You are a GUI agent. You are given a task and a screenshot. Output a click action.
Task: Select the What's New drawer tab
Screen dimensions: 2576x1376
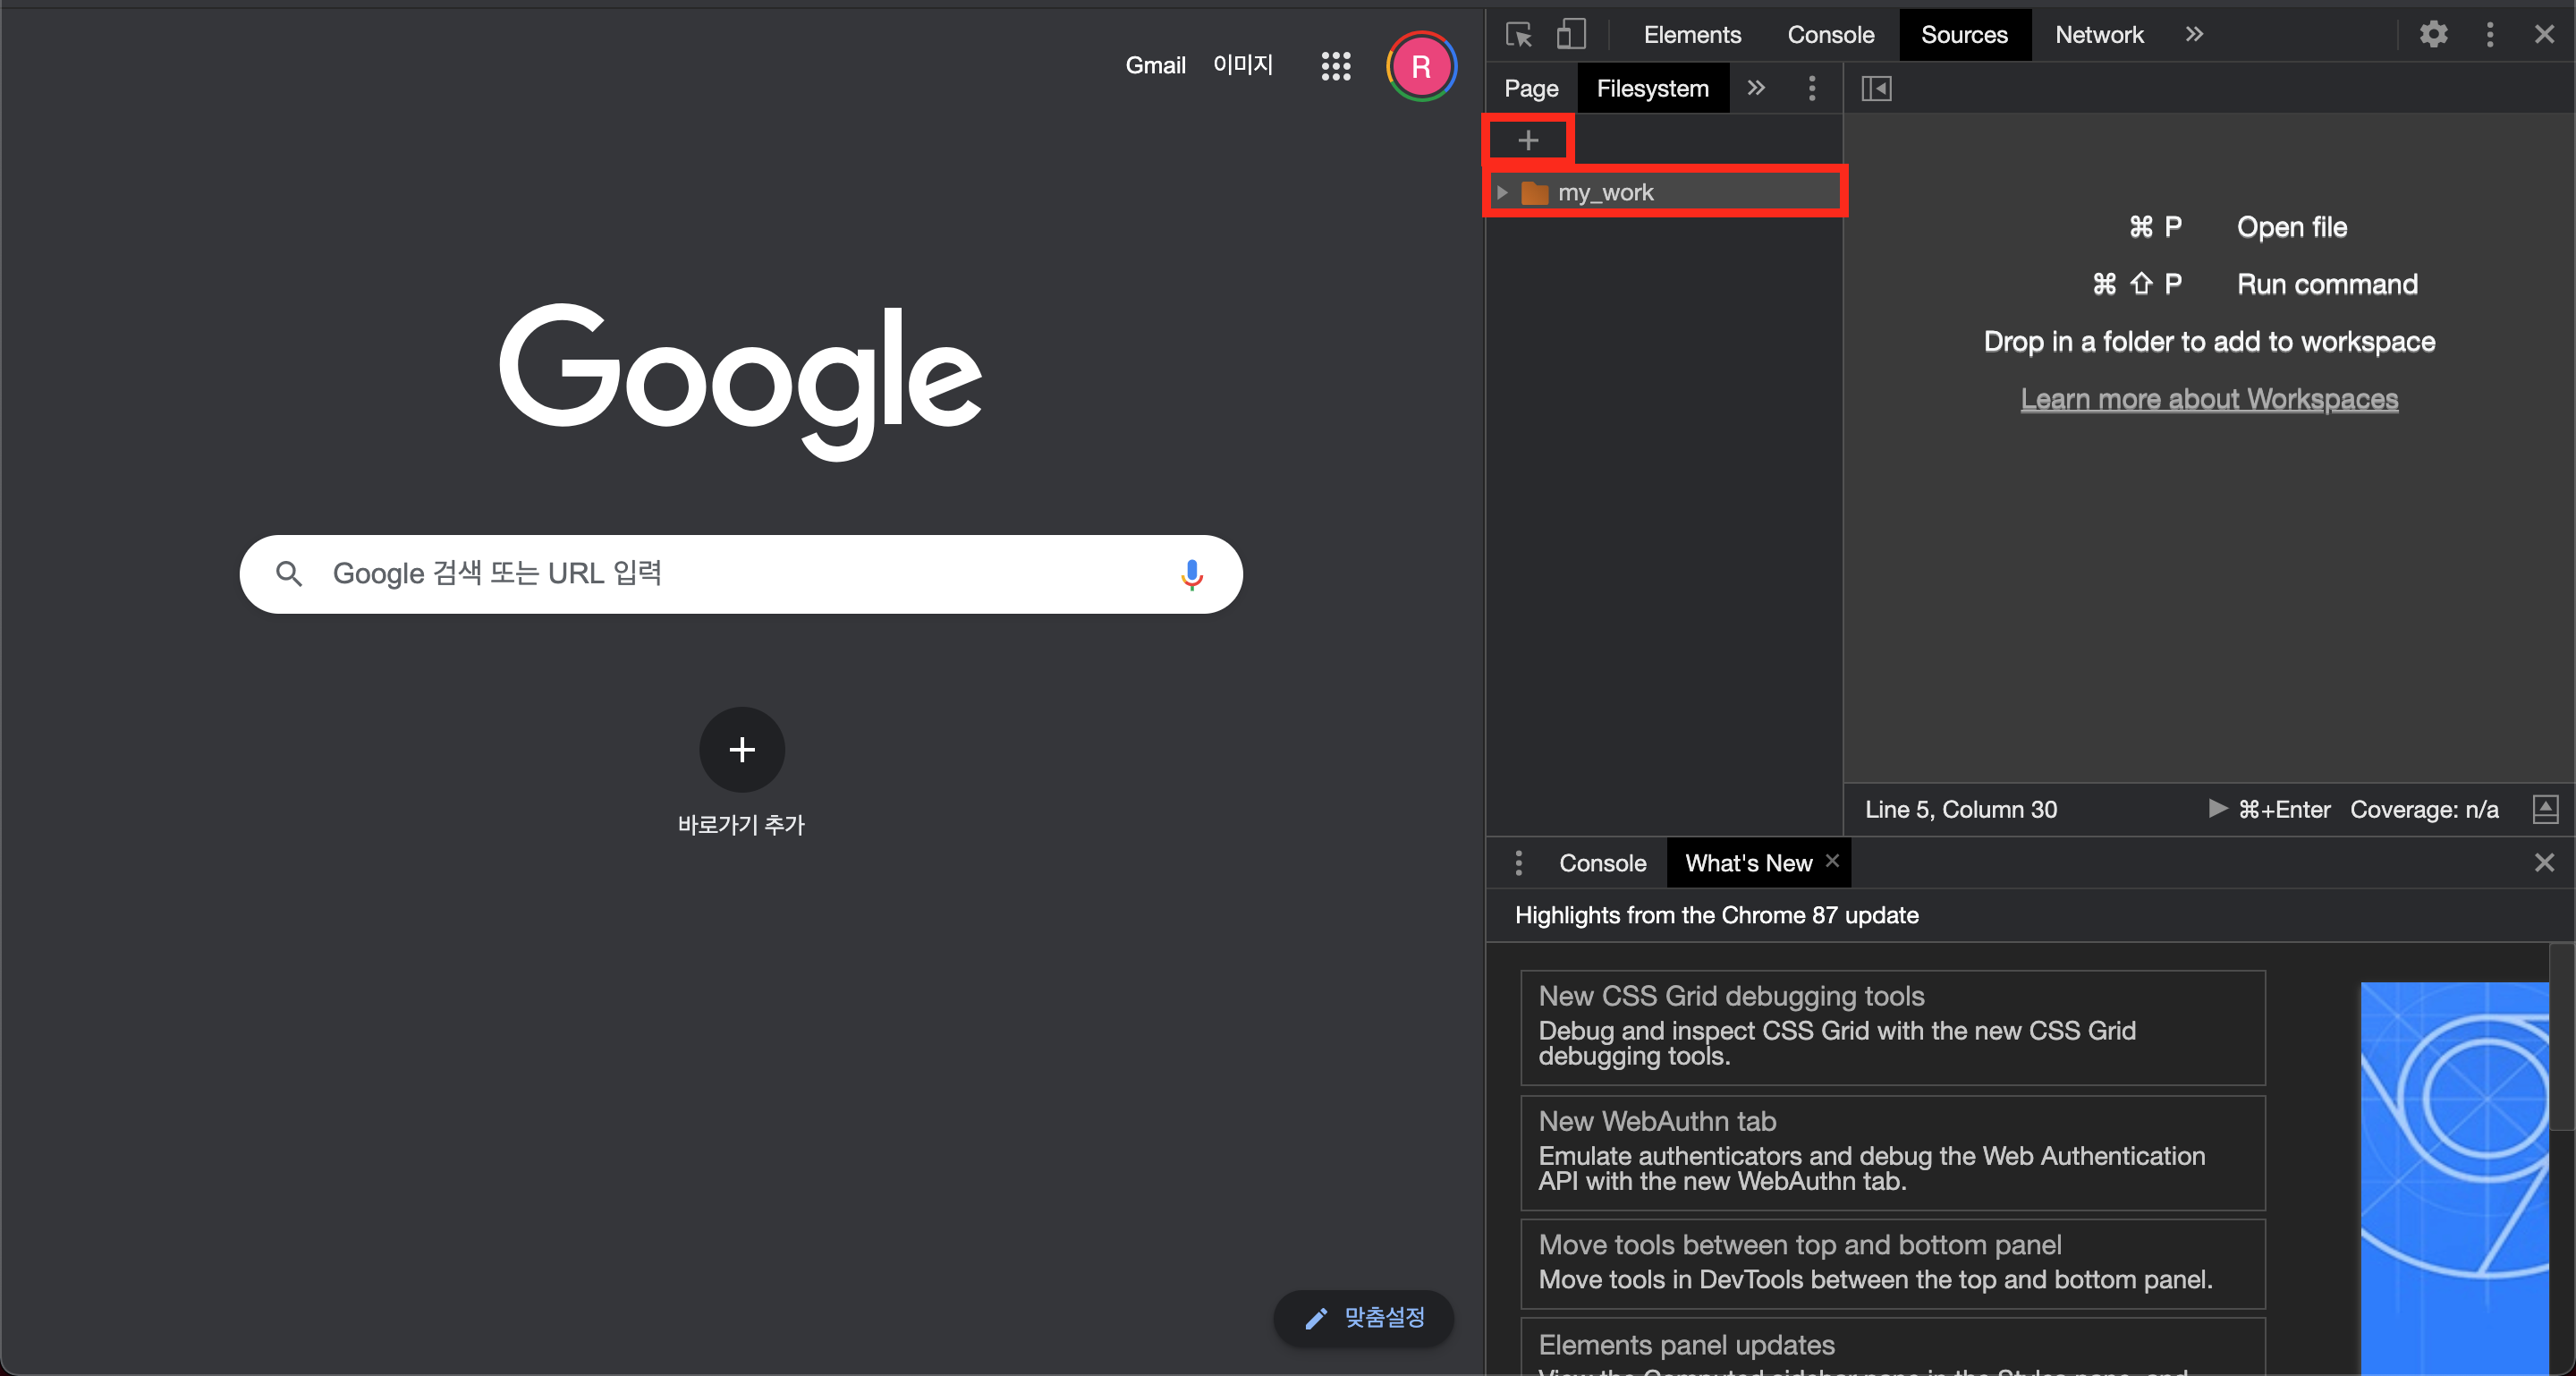click(1748, 863)
